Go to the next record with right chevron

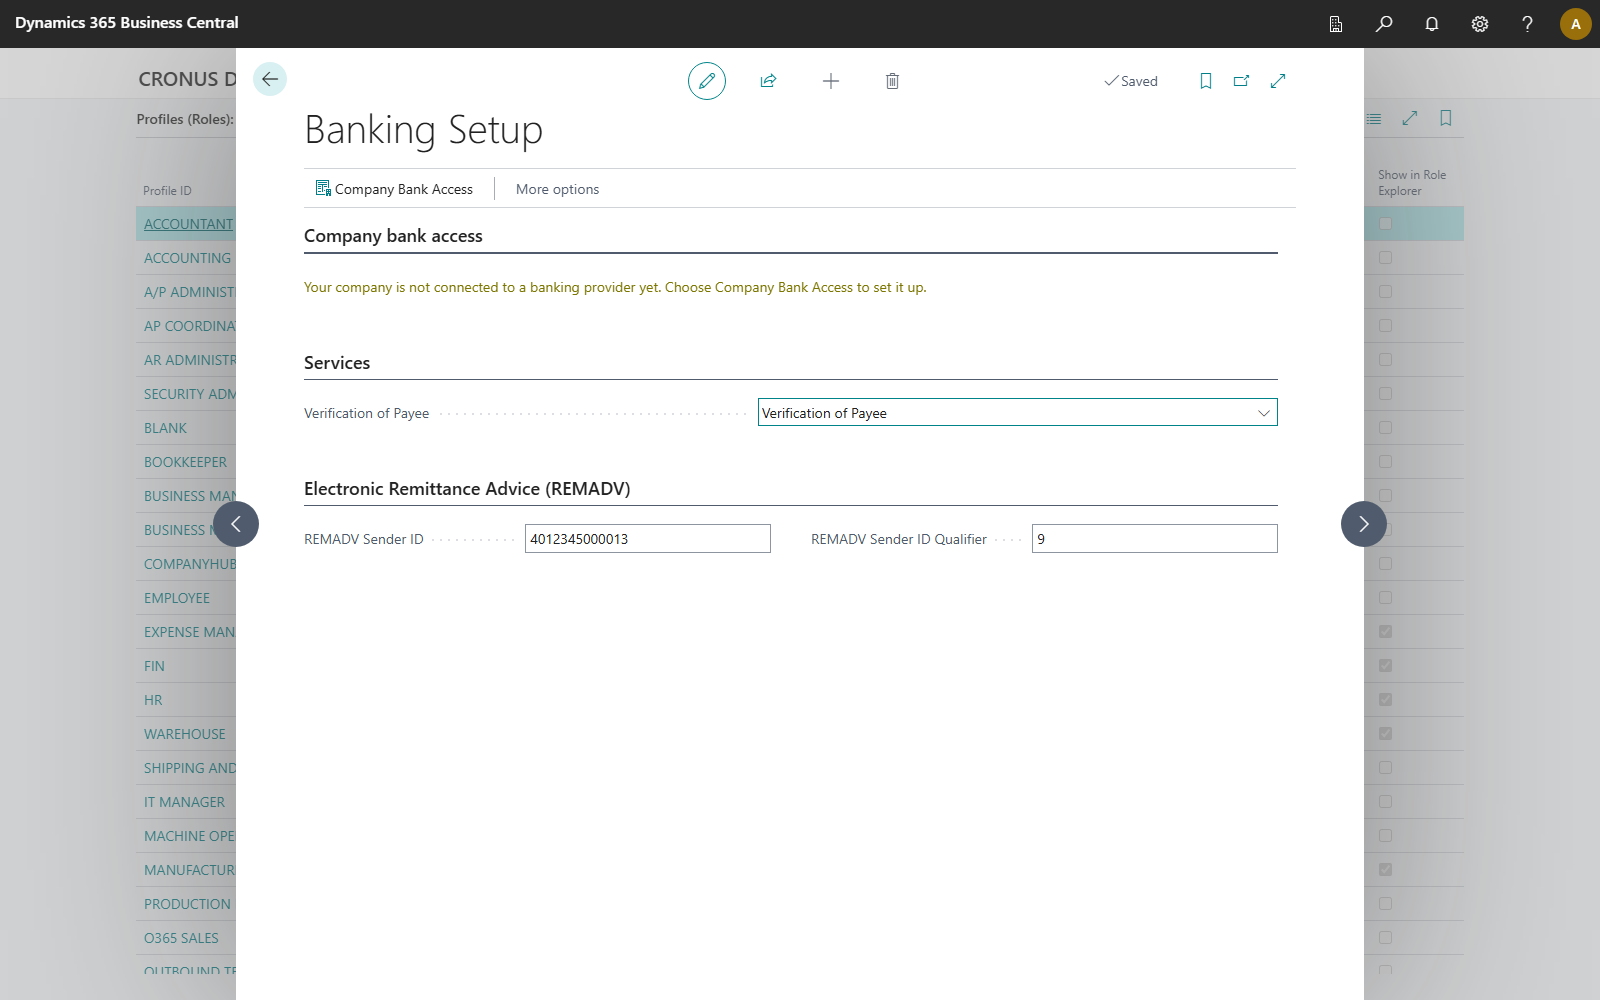click(x=1364, y=524)
